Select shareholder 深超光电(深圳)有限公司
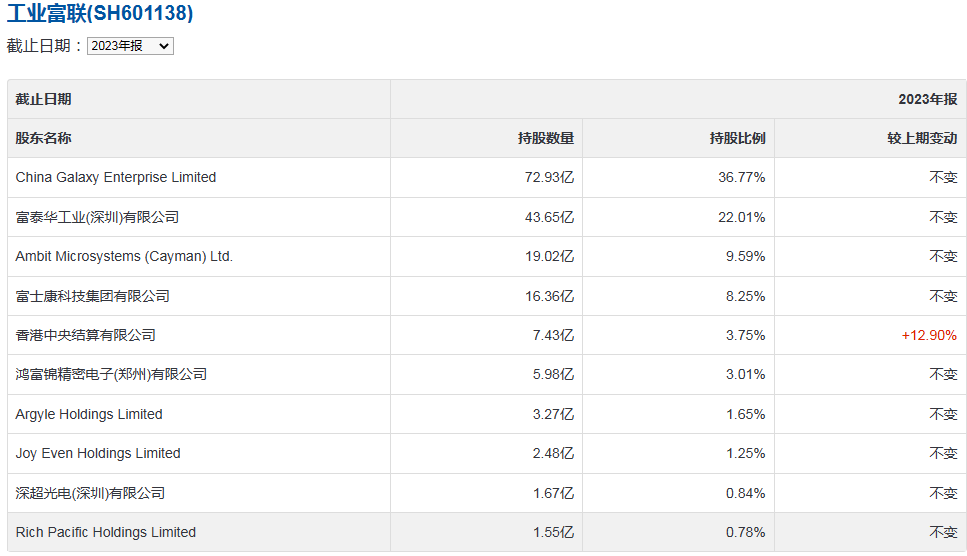 [90, 493]
